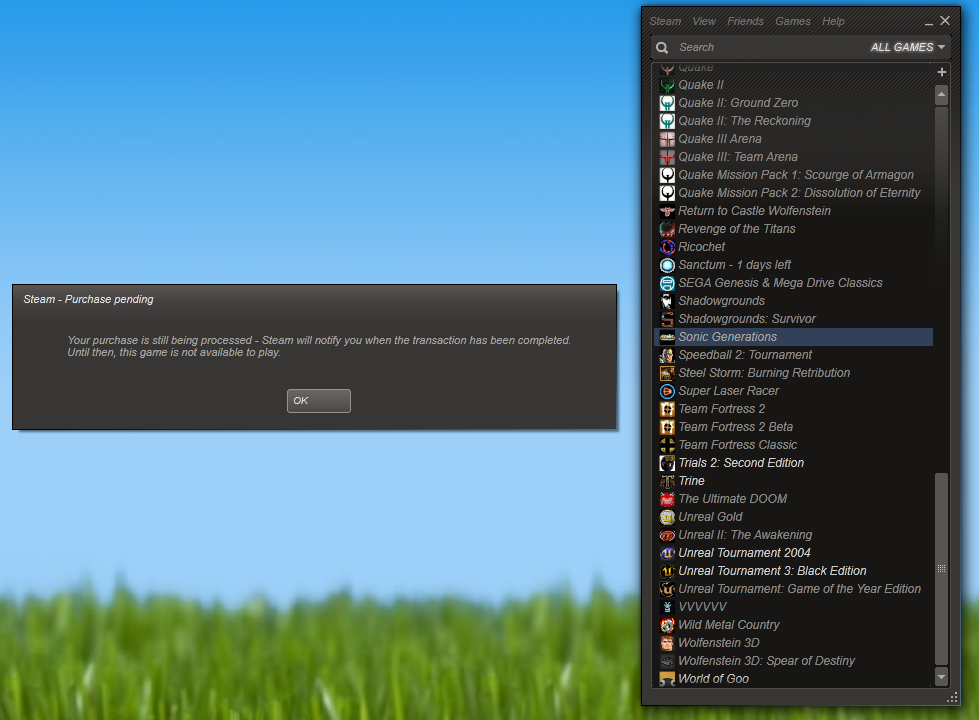Click the World of Goo icon

tap(667, 679)
